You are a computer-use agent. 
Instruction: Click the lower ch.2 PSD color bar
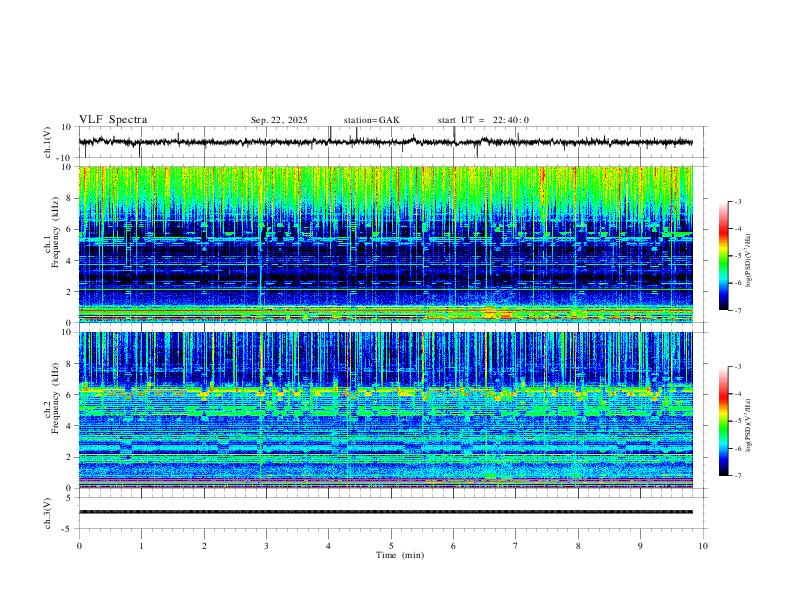pos(724,421)
